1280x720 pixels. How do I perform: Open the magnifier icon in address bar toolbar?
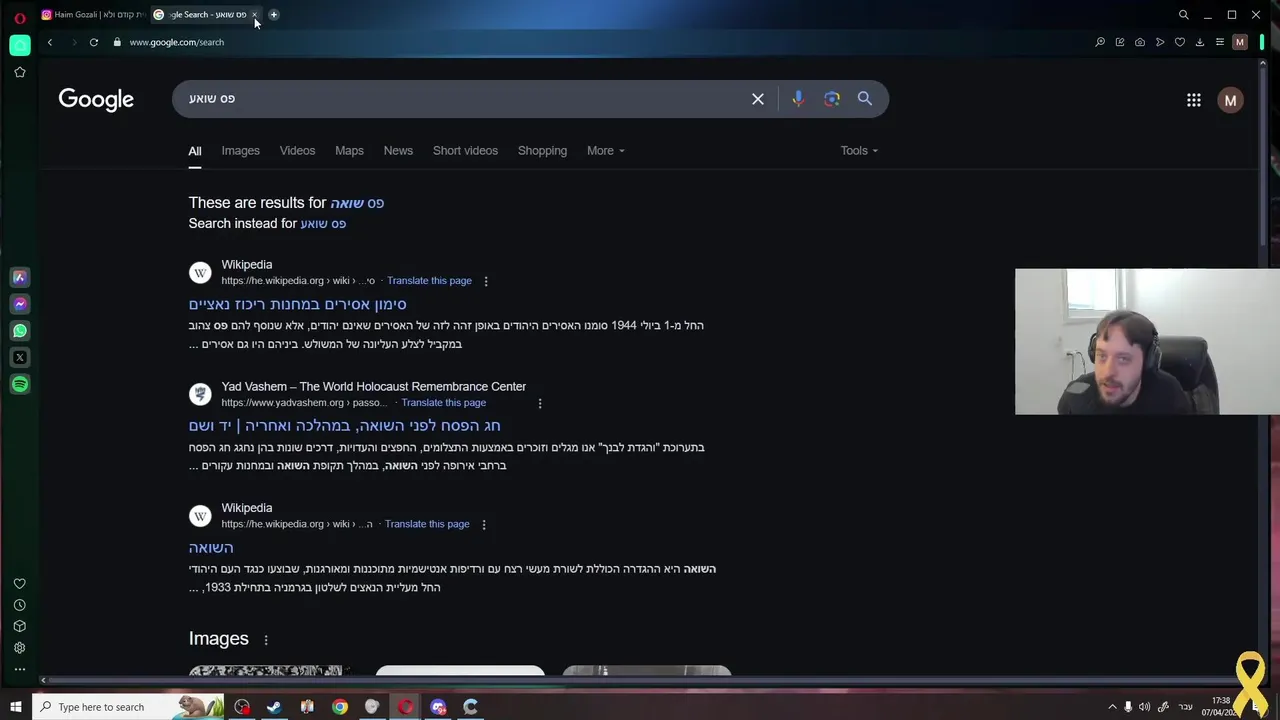[x=1100, y=42]
